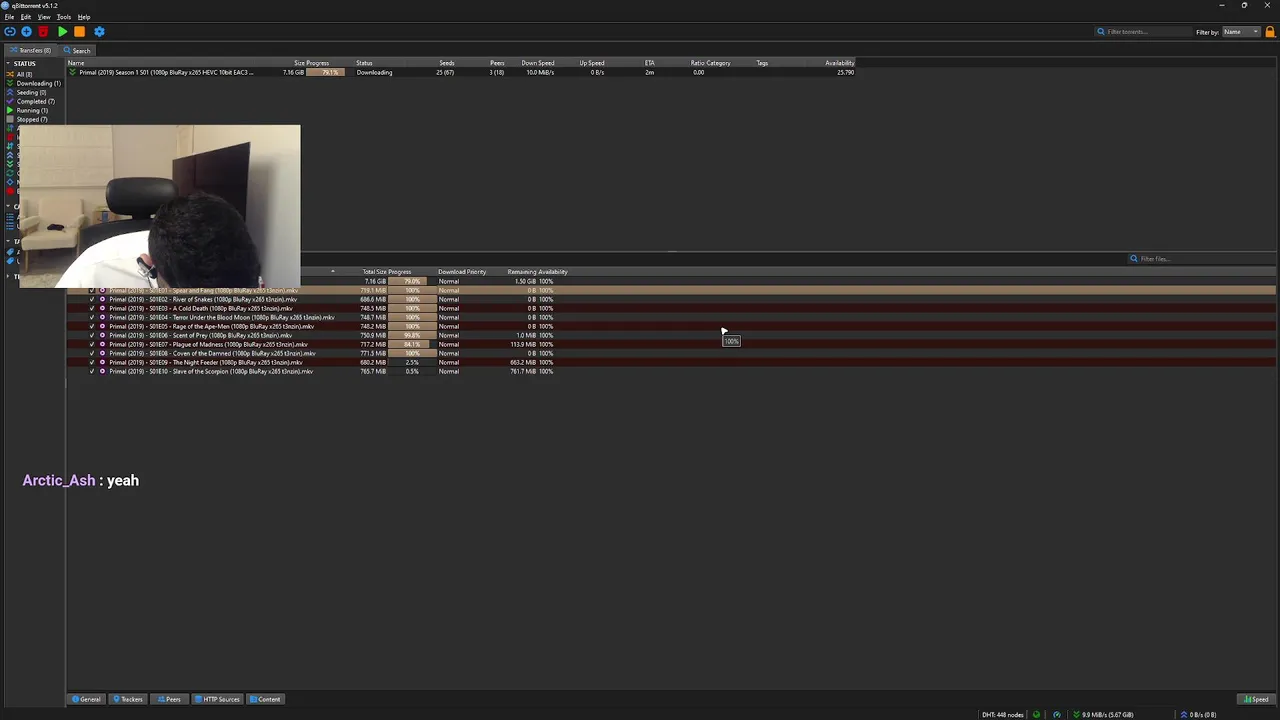Toggle alternative speed limits gauge icon

point(1056,715)
